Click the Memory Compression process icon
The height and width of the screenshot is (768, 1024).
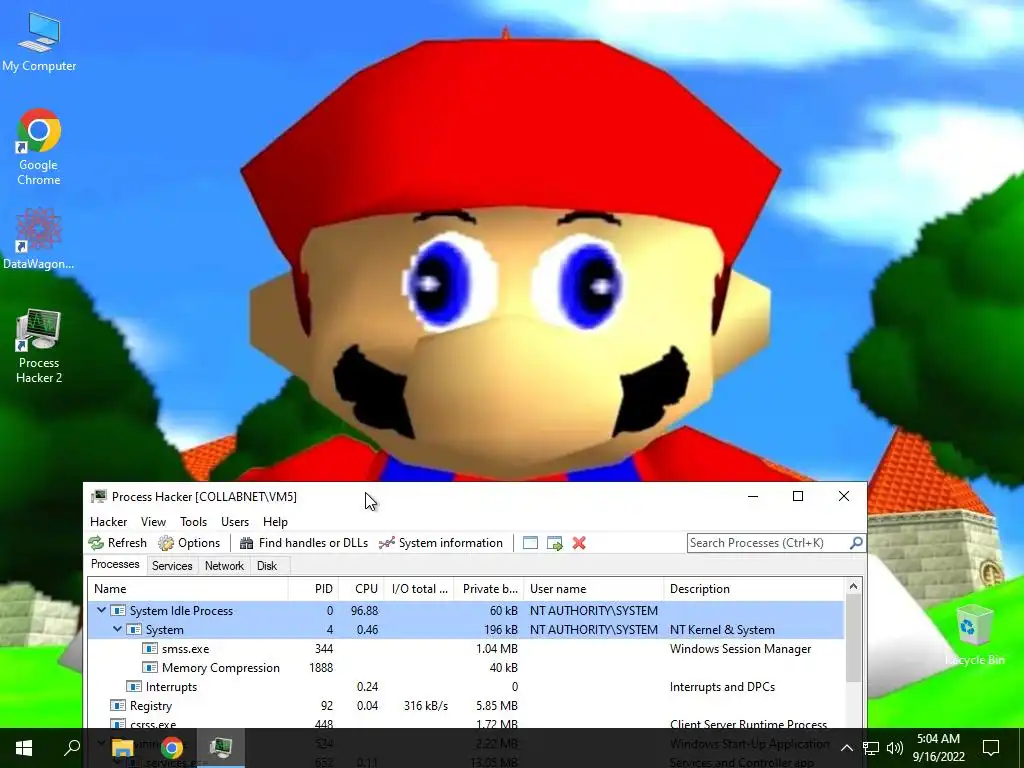[x=150, y=667]
